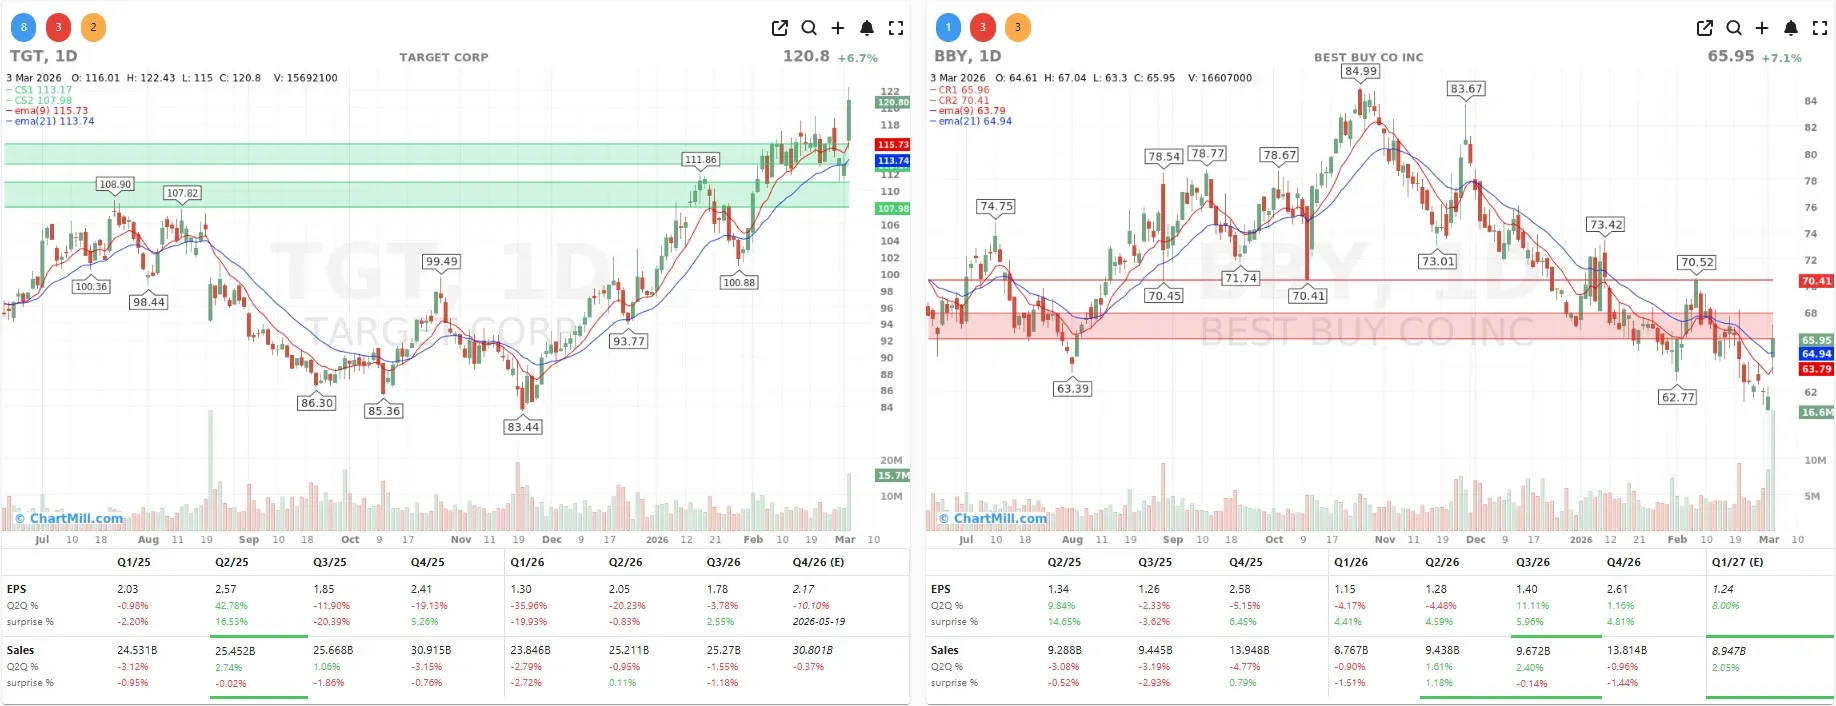
Task: Click the TGT Q2Q value 42.78%
Action: coord(231,606)
